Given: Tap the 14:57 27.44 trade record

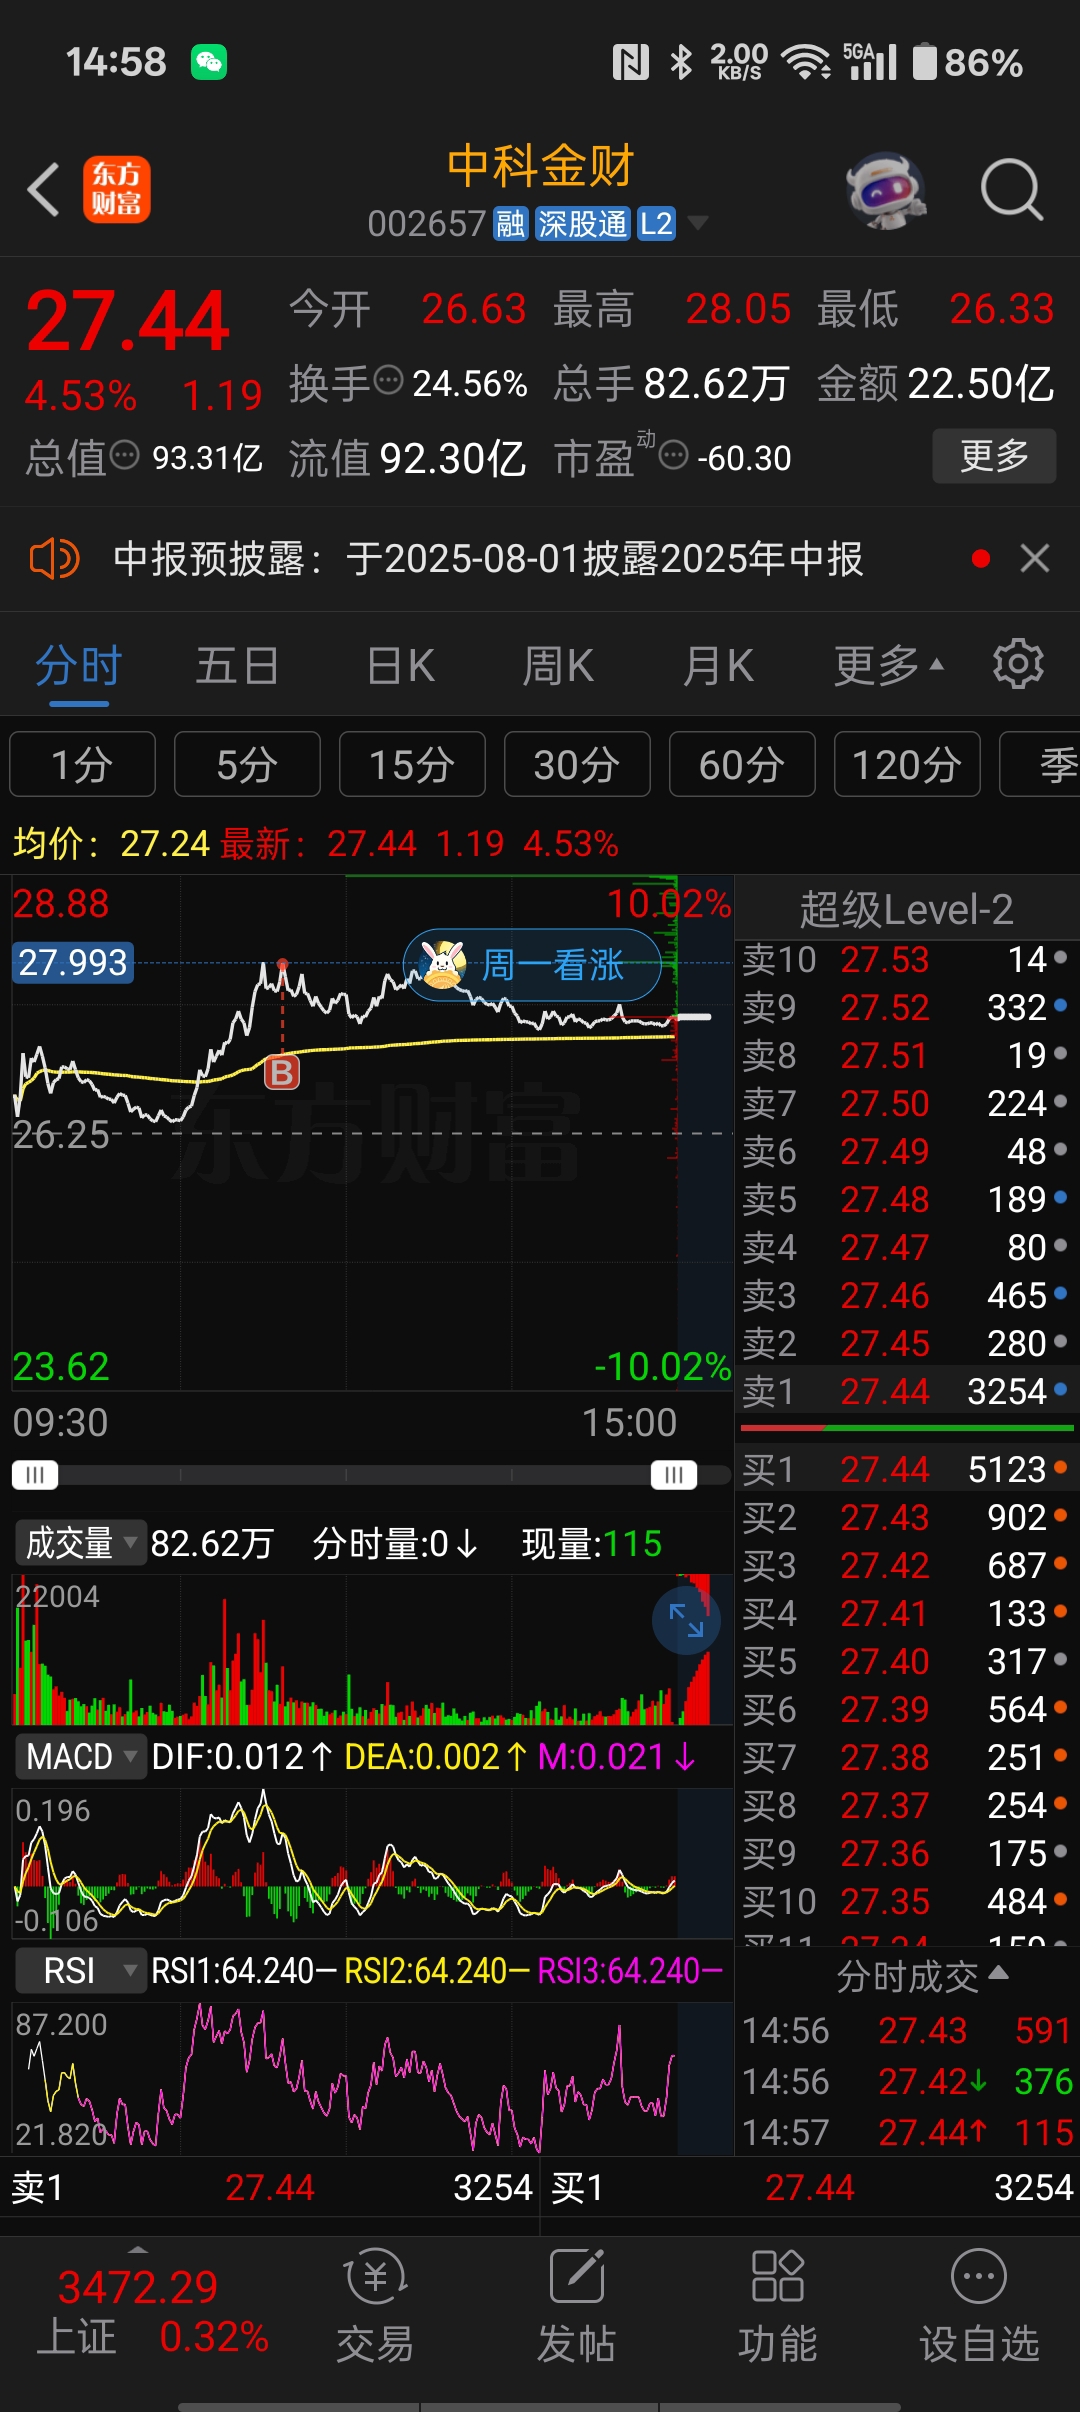Looking at the screenshot, I should 907,2133.
